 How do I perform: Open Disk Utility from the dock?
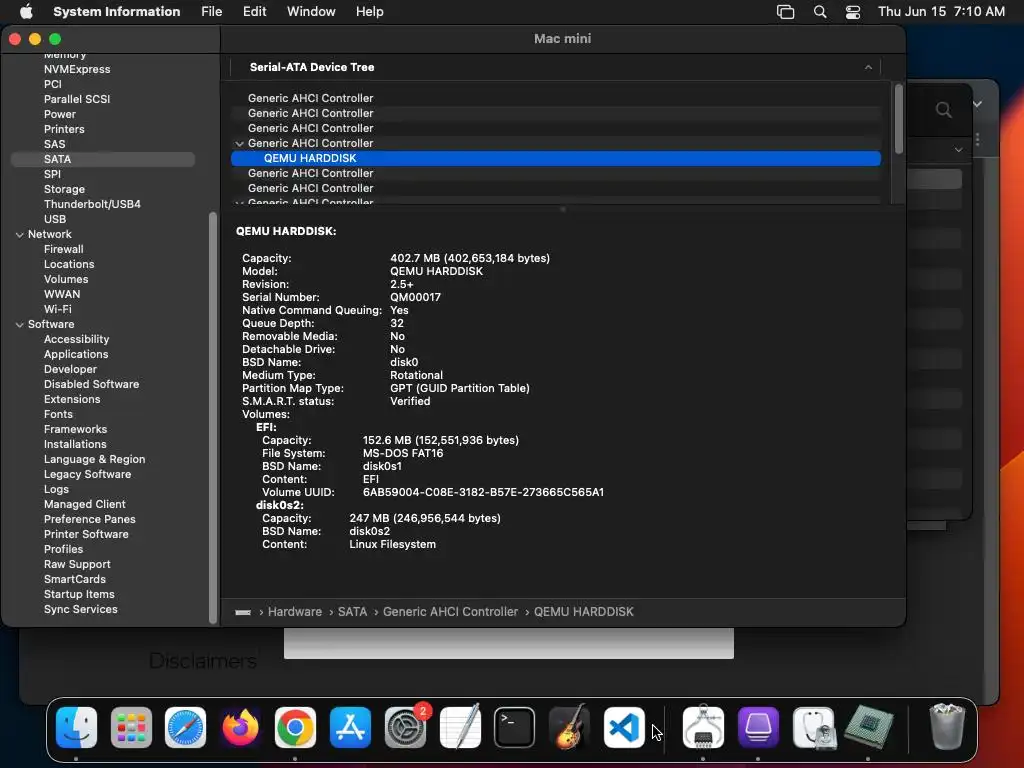tap(813, 727)
